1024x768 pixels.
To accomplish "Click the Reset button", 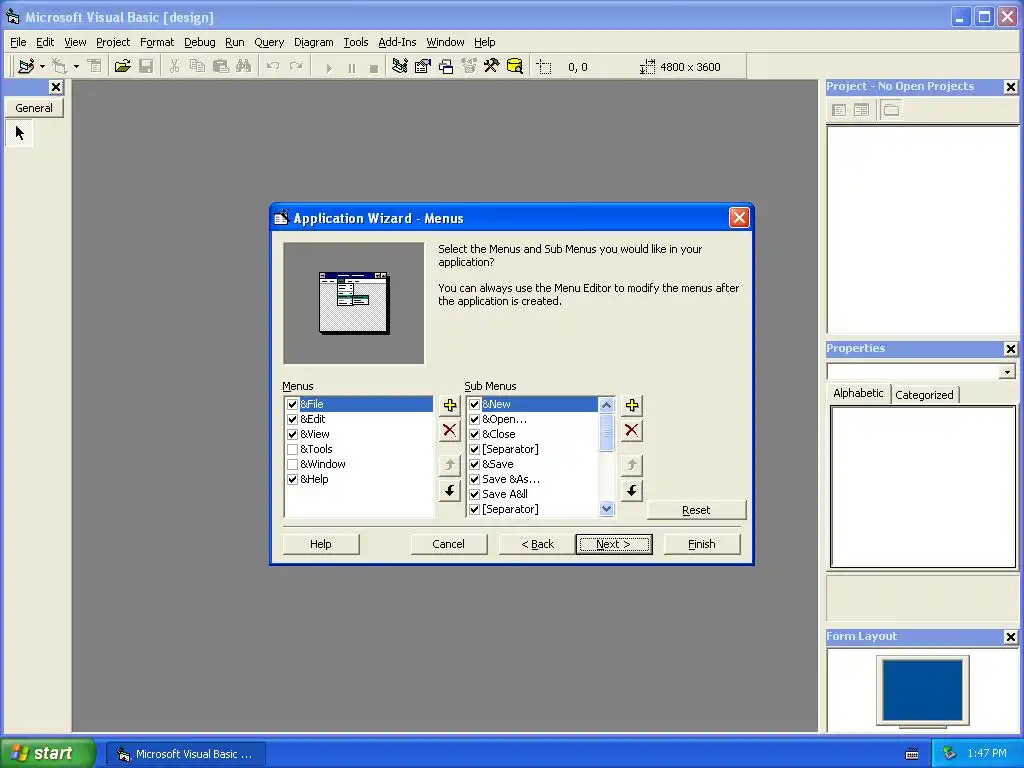I will point(696,510).
